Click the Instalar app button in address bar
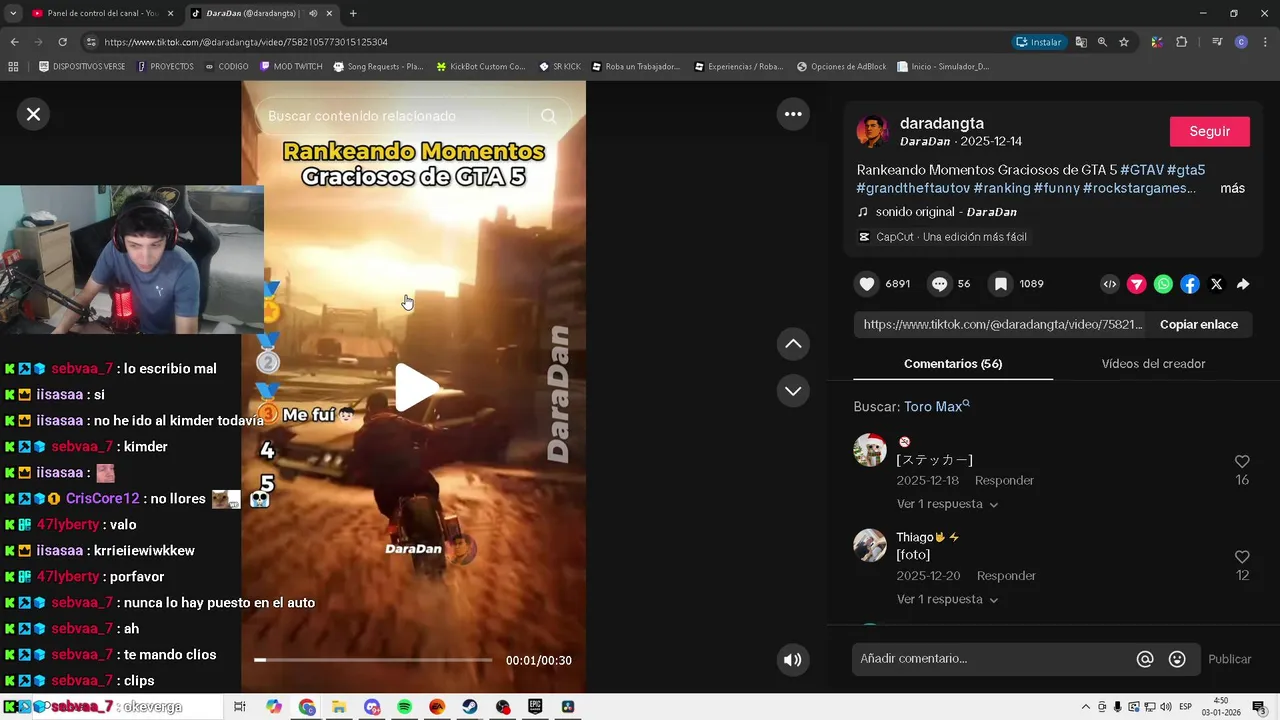This screenshot has height=720, width=1280. click(x=1038, y=42)
